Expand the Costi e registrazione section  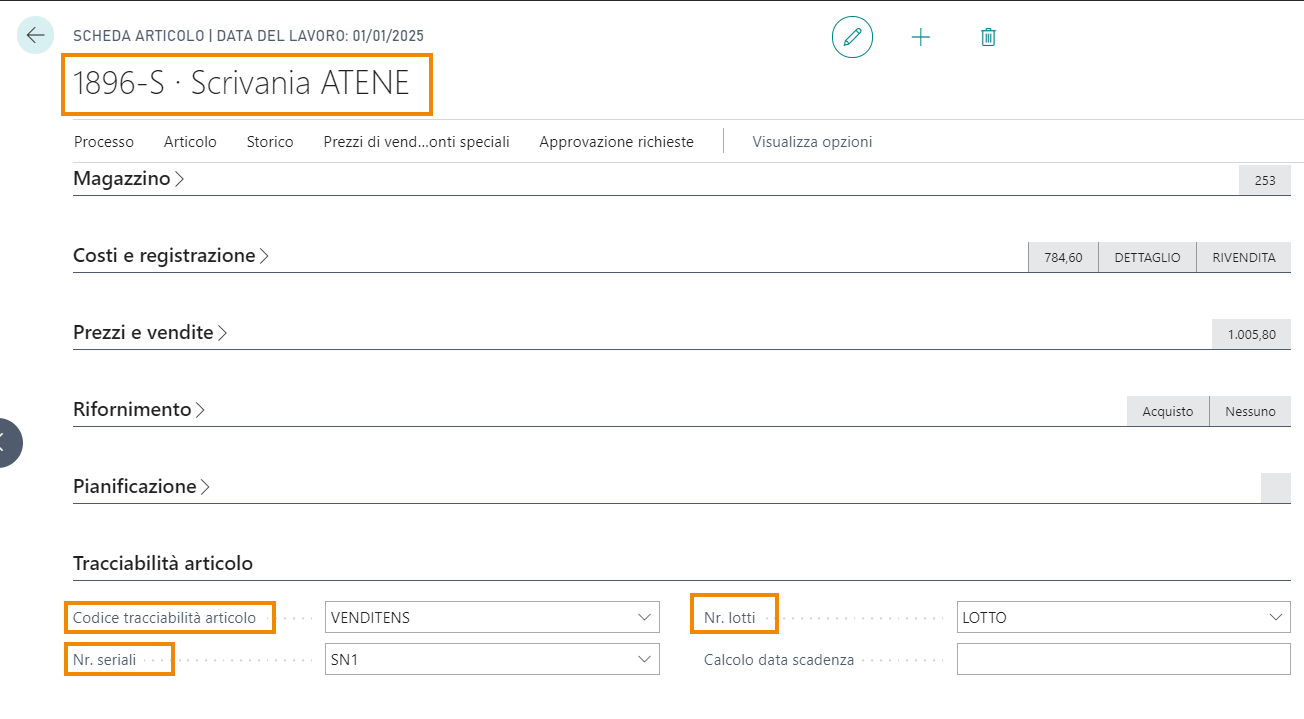click(171, 256)
